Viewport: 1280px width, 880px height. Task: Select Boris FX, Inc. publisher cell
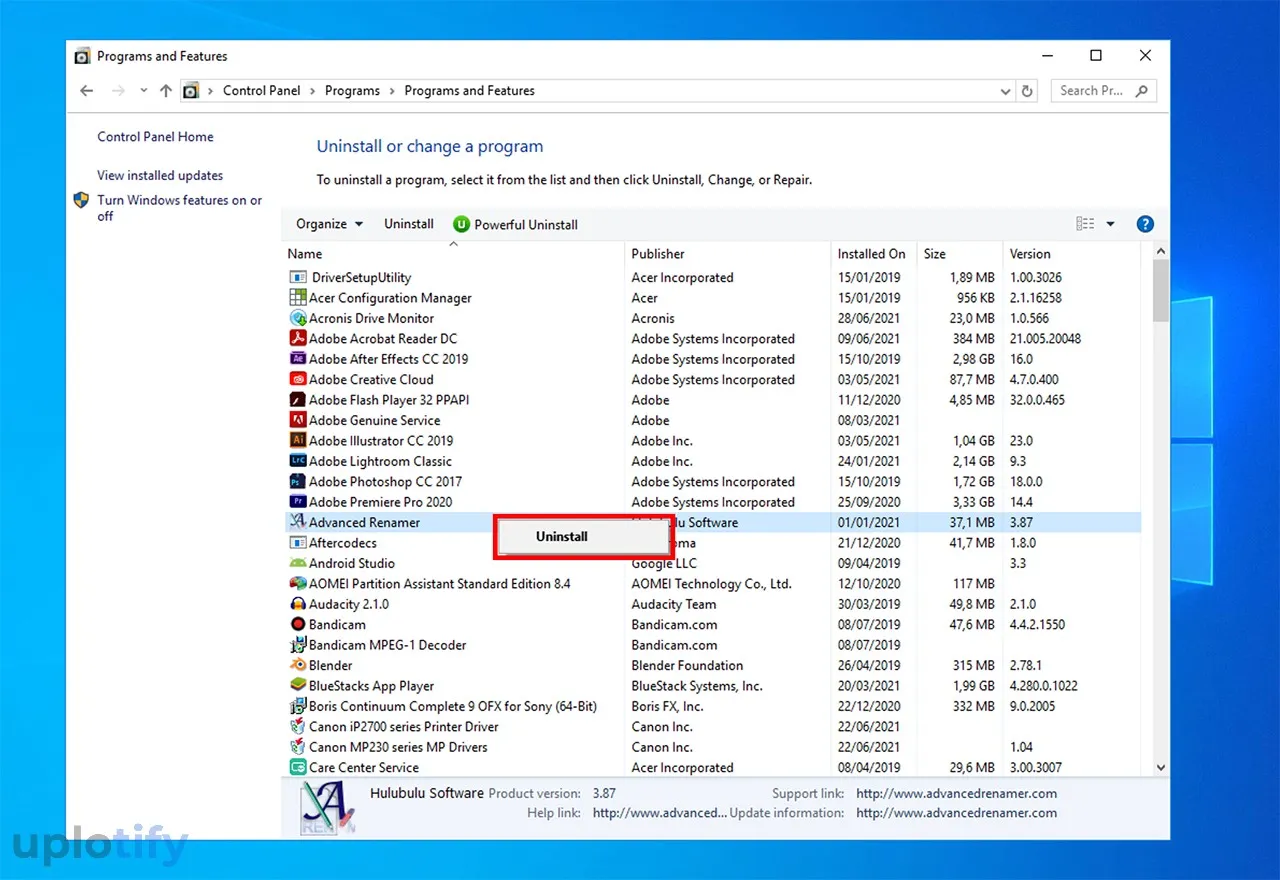667,706
